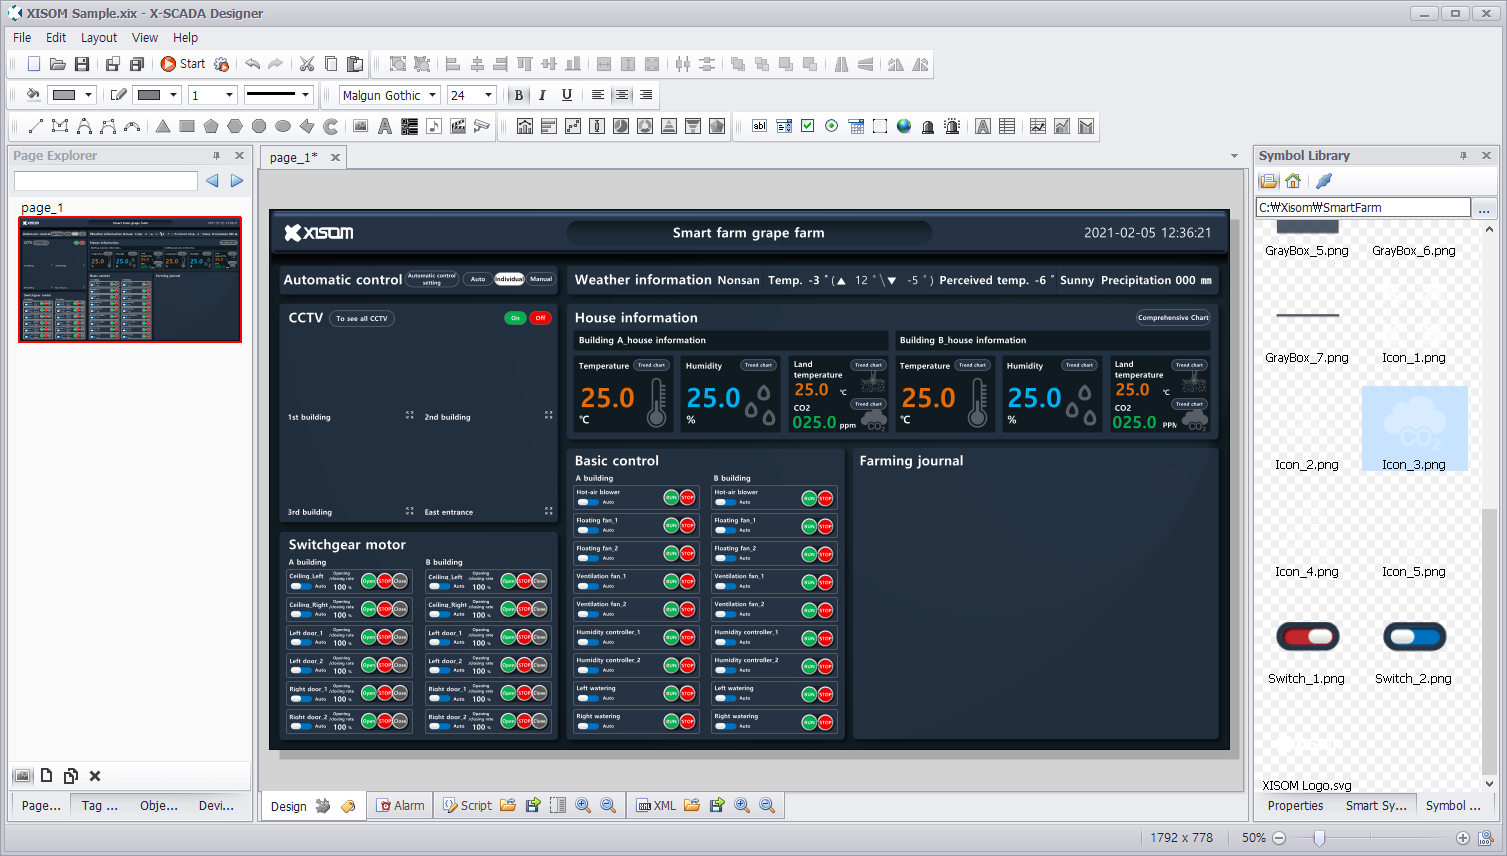1507x856 pixels.
Task: Open the line style dropdown
Action: [x=305, y=95]
